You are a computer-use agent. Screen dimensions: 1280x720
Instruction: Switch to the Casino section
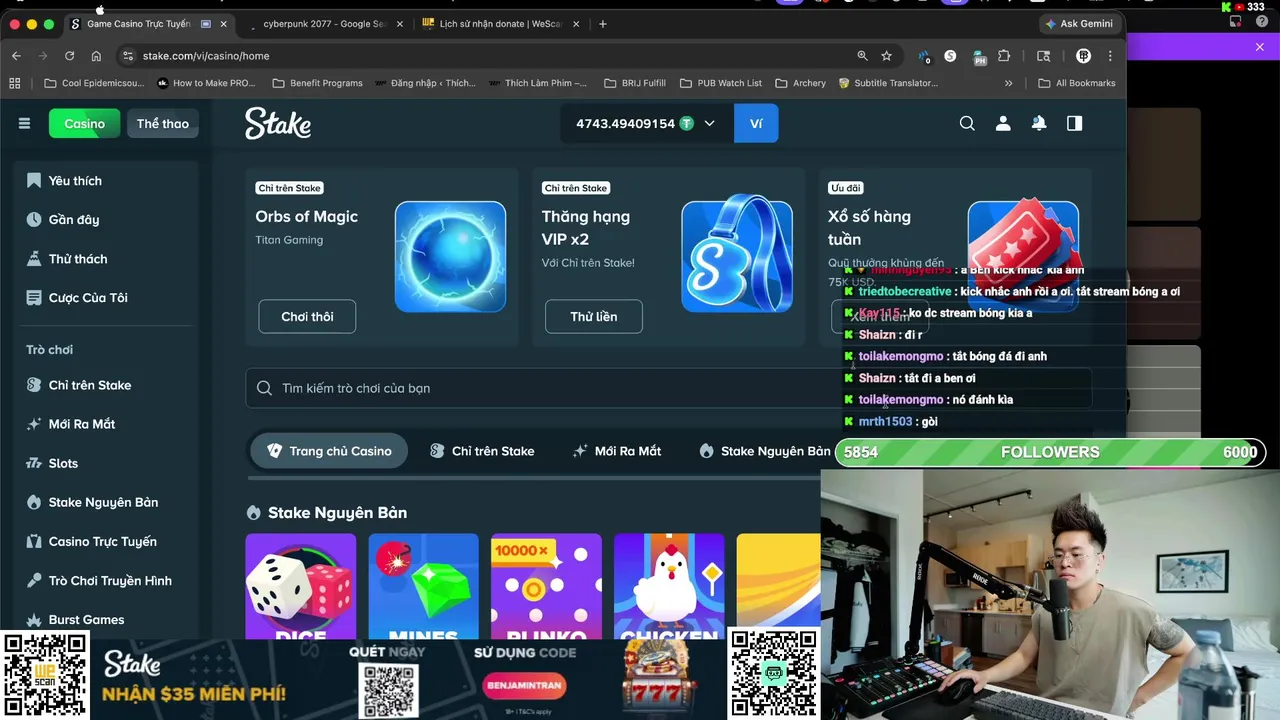[84, 123]
